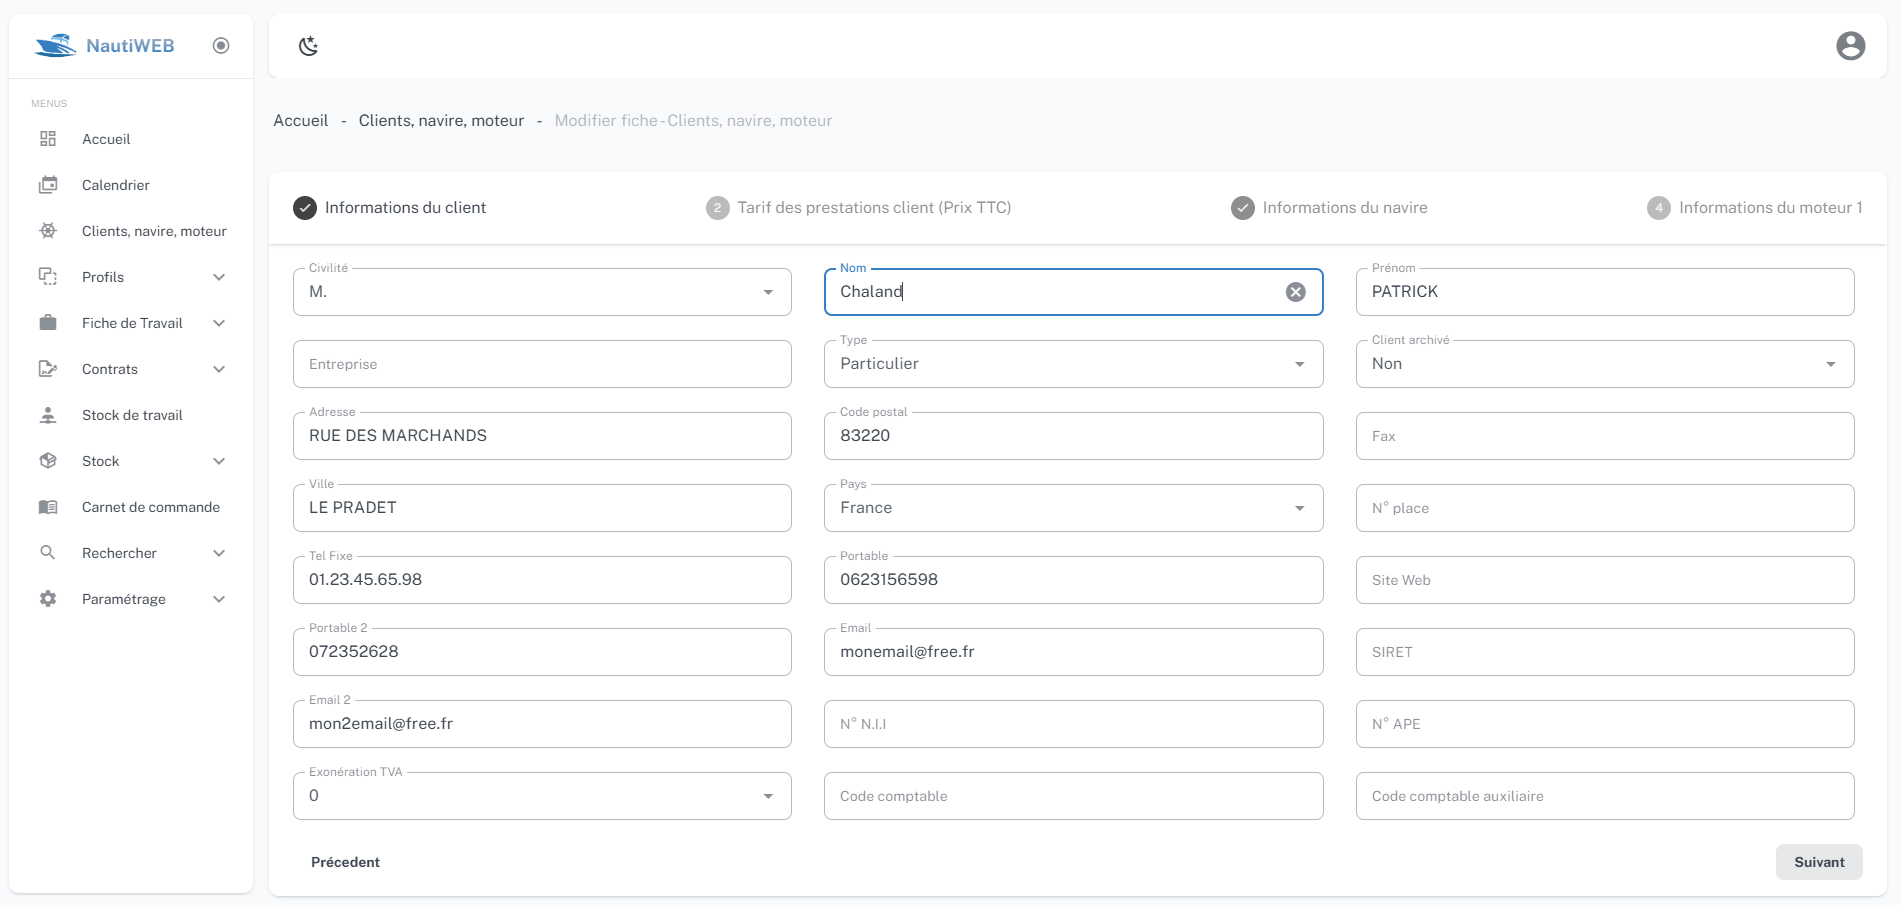Expand the Fiche de Travail chevron
This screenshot has width=1901, height=905.
(x=219, y=323)
